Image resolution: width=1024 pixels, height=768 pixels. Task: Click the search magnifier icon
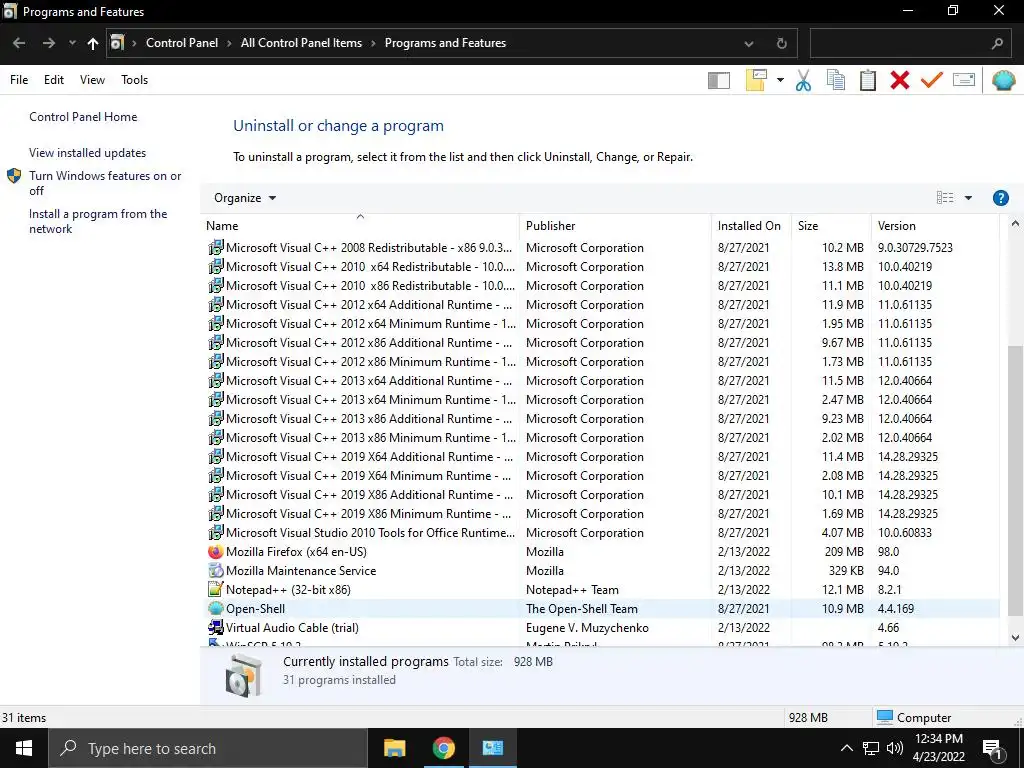click(997, 44)
